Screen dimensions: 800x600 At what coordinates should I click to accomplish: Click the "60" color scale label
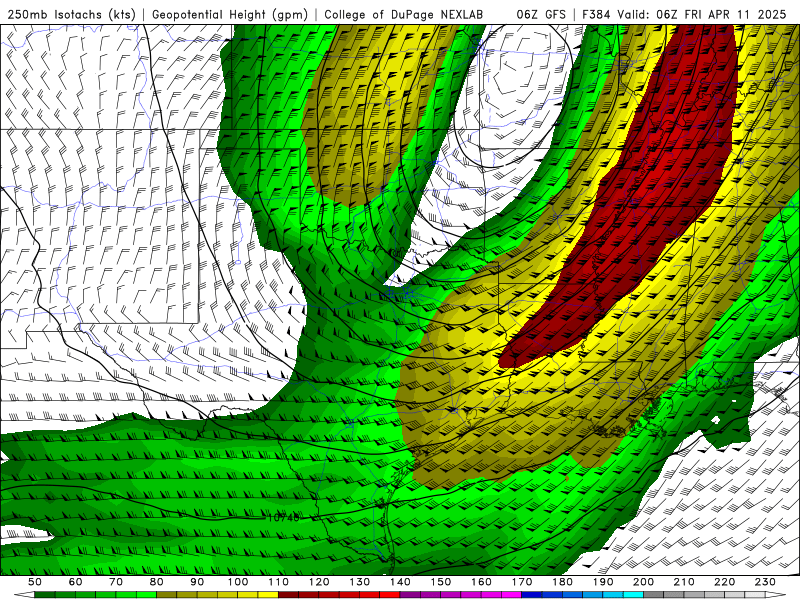click(75, 582)
